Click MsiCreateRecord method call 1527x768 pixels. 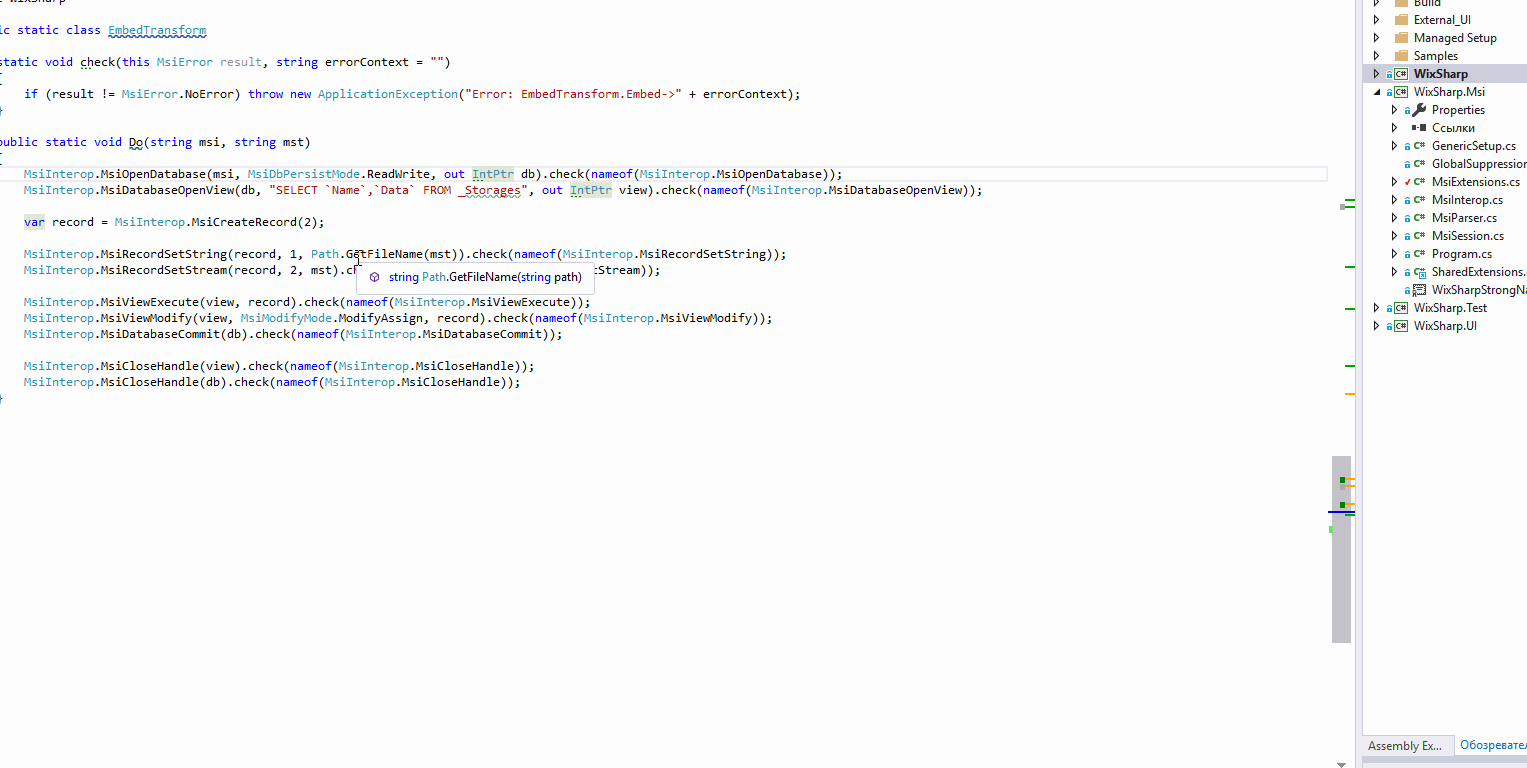[x=245, y=222]
